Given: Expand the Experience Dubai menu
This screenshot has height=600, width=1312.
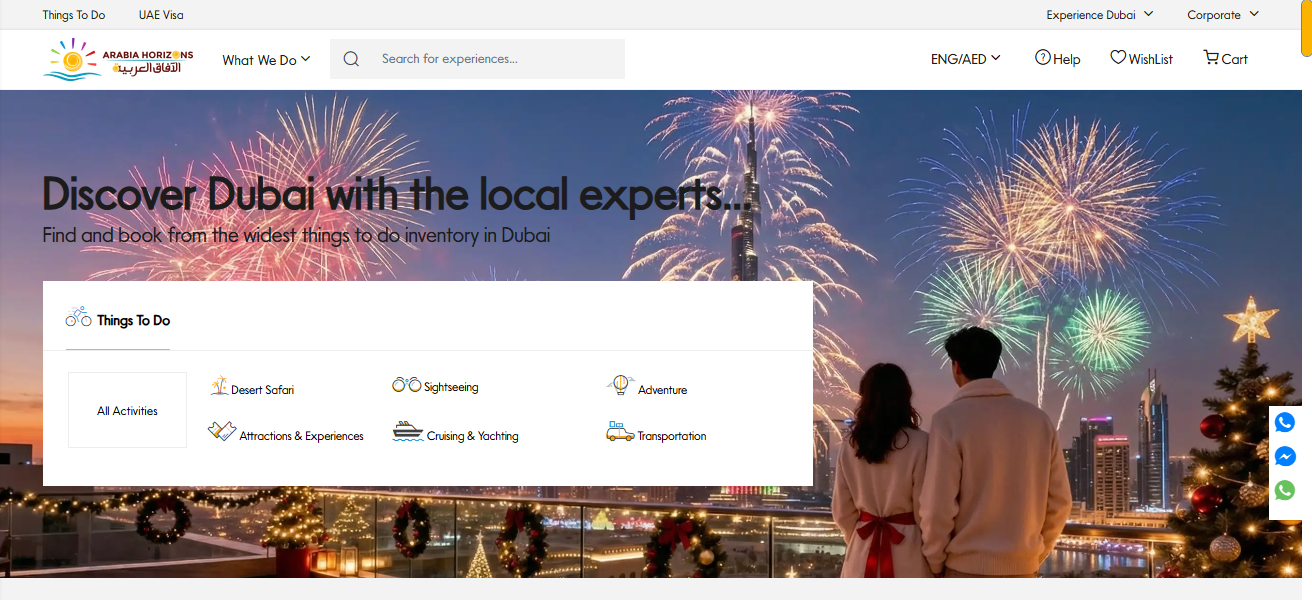Looking at the screenshot, I should pos(1099,15).
